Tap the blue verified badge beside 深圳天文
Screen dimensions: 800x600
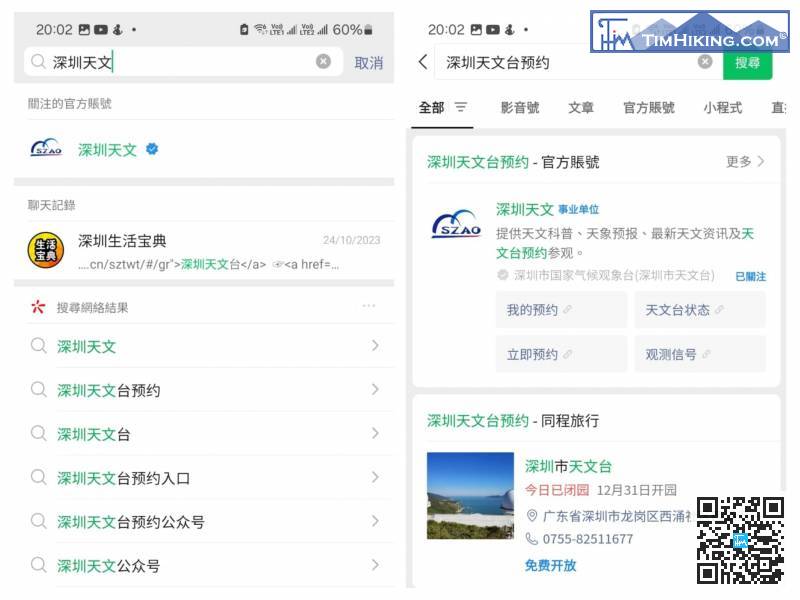[152, 149]
